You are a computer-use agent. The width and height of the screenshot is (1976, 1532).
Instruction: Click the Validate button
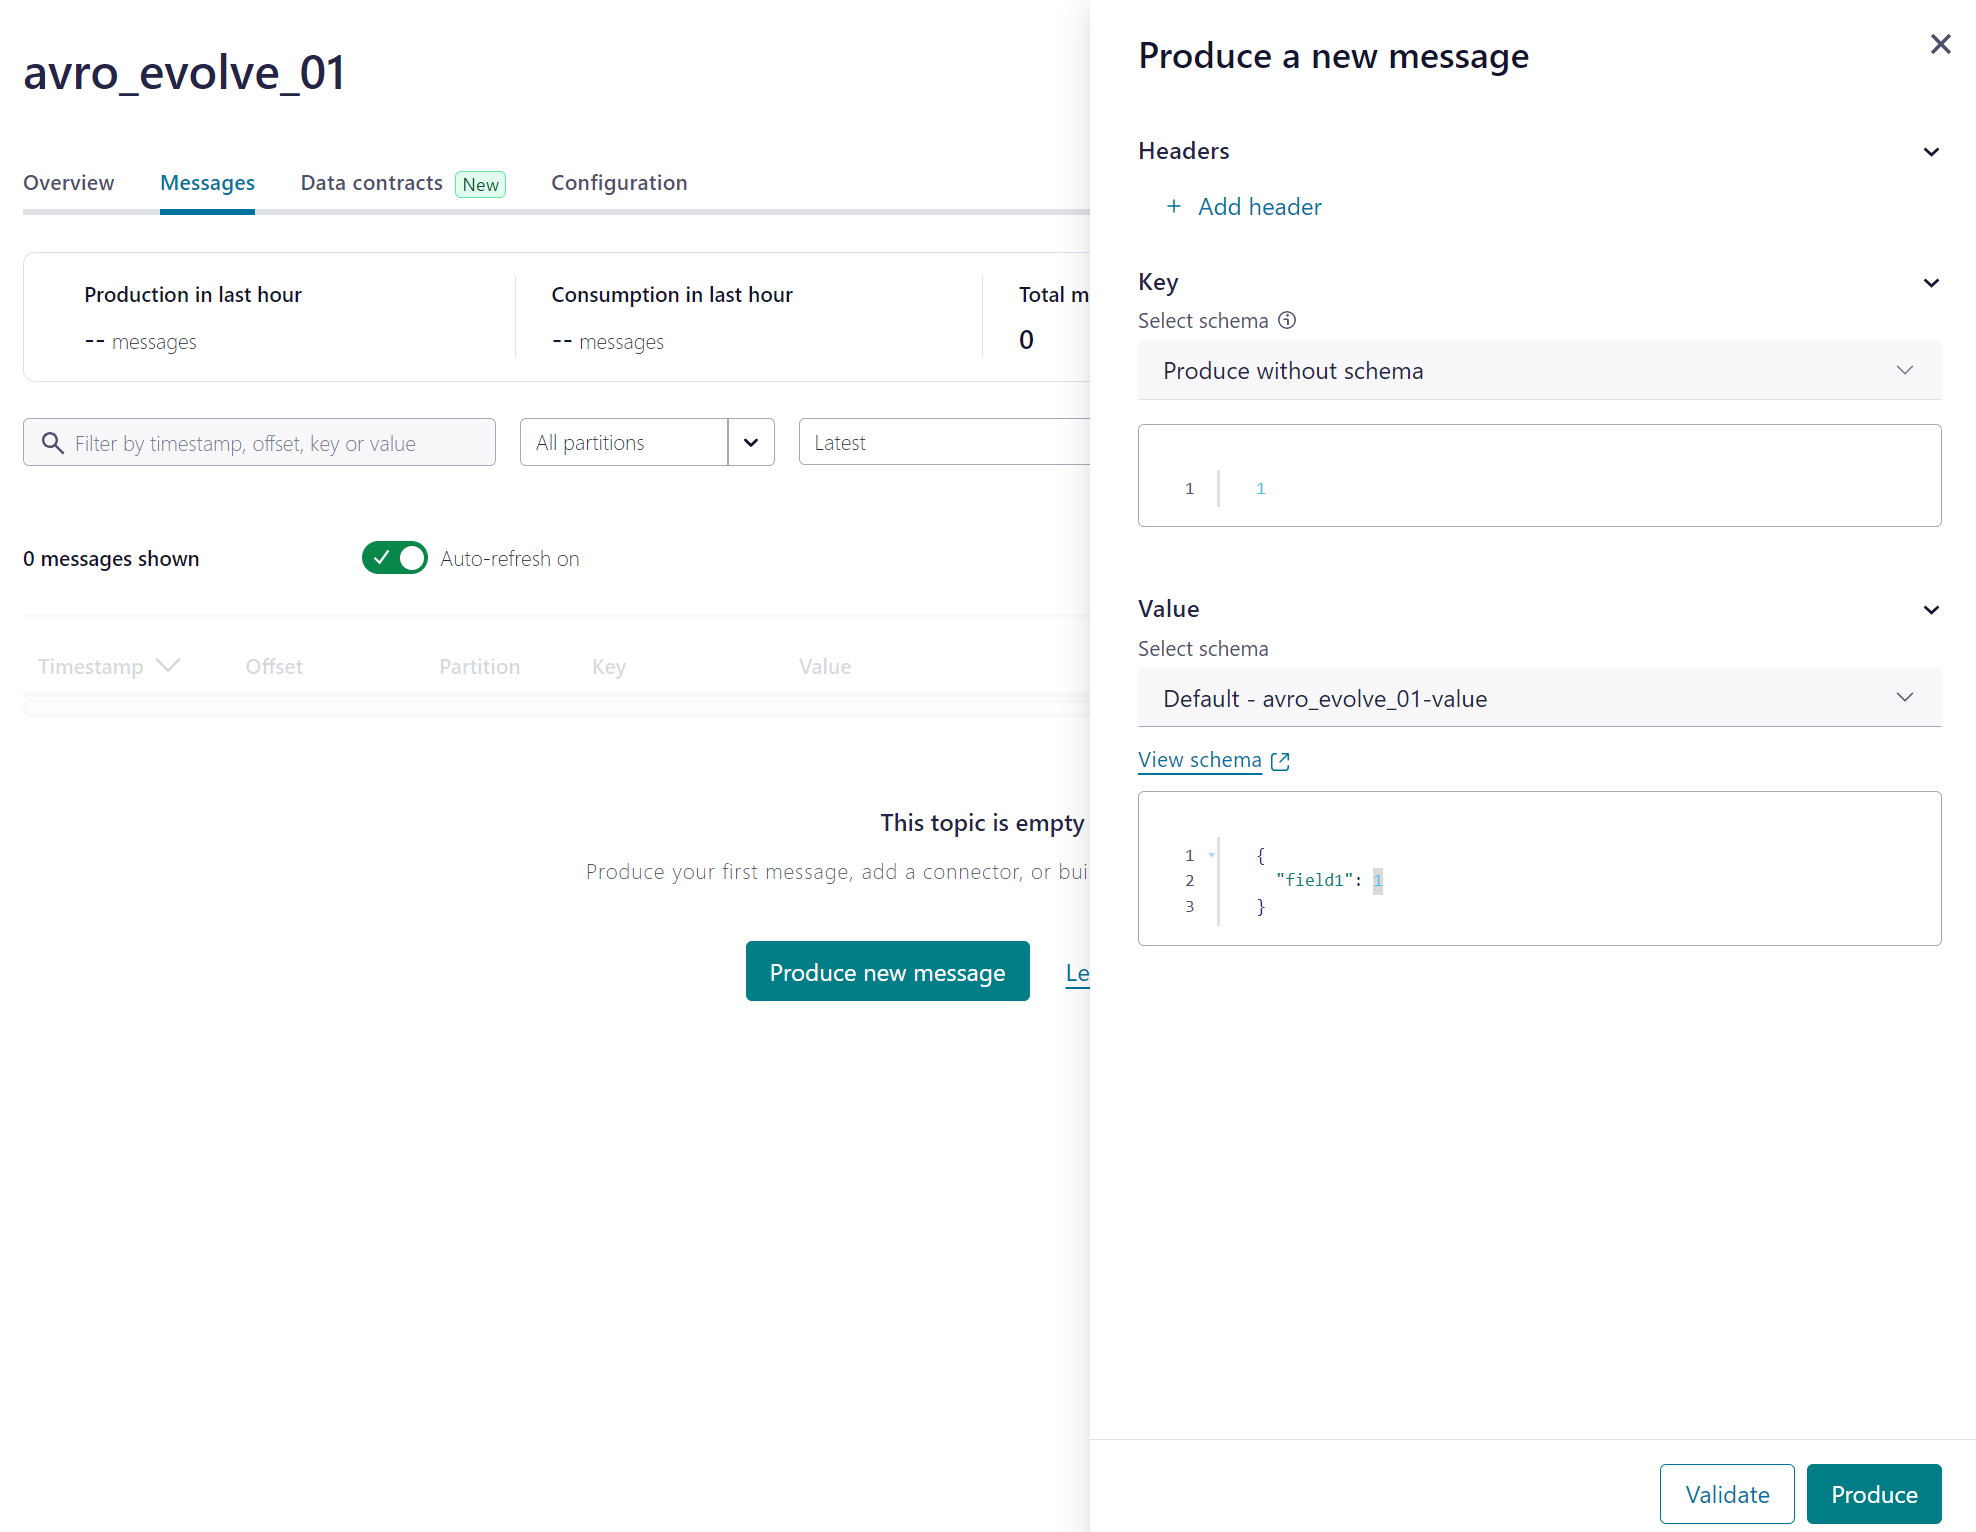(x=1726, y=1494)
